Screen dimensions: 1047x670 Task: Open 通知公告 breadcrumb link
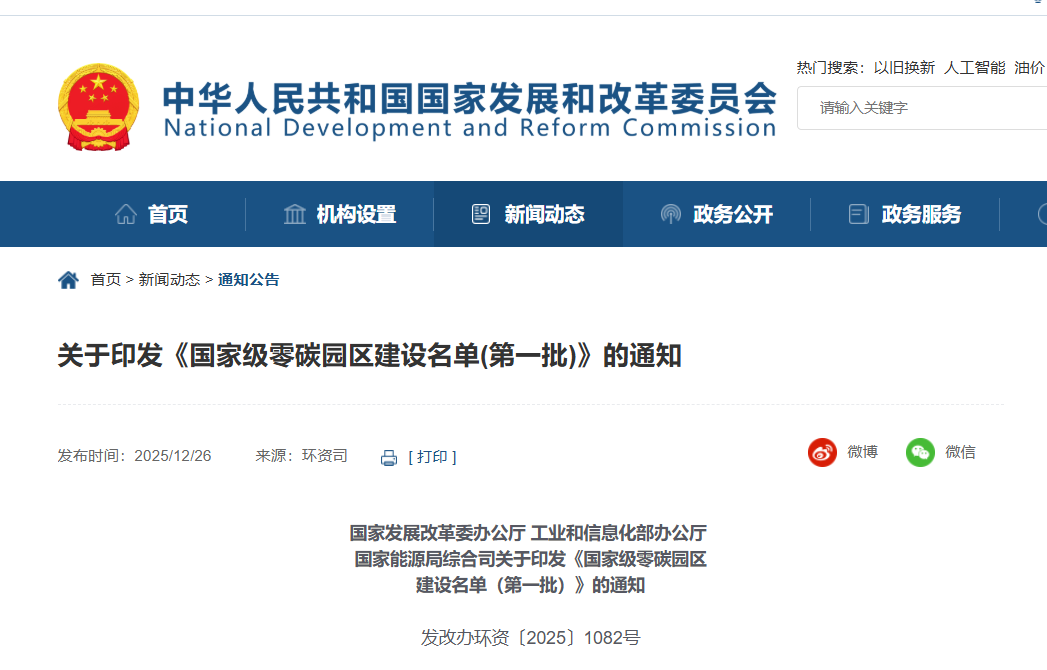[249, 280]
